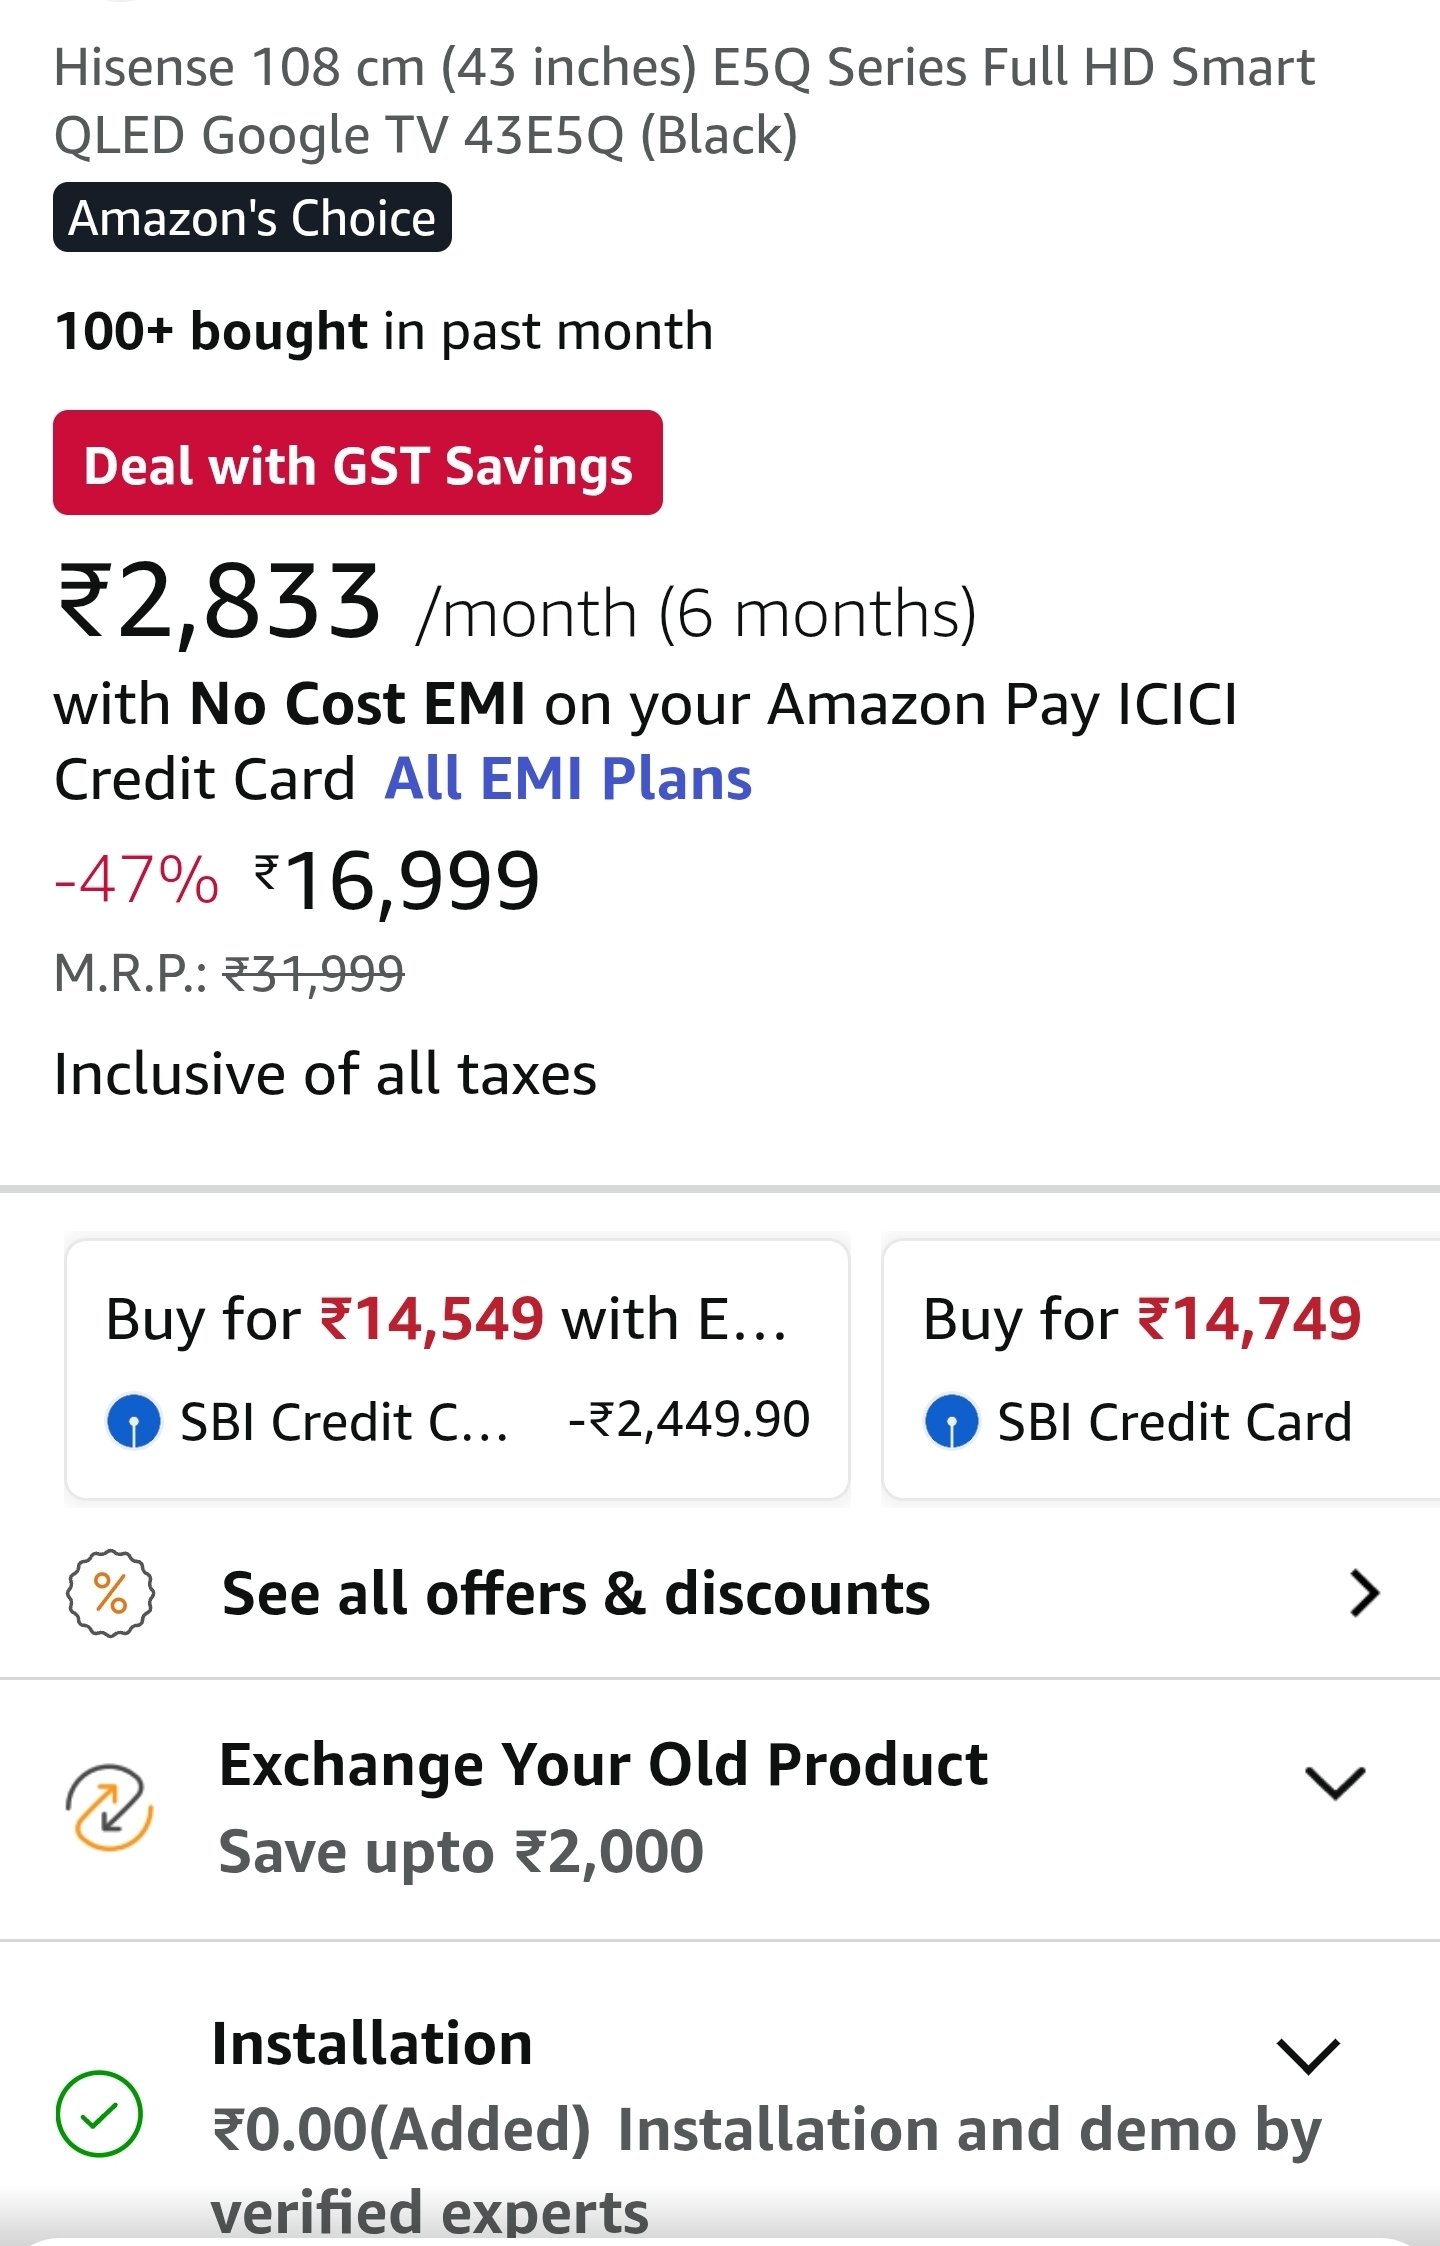Tap the green installation checkmark icon

coord(99,2113)
